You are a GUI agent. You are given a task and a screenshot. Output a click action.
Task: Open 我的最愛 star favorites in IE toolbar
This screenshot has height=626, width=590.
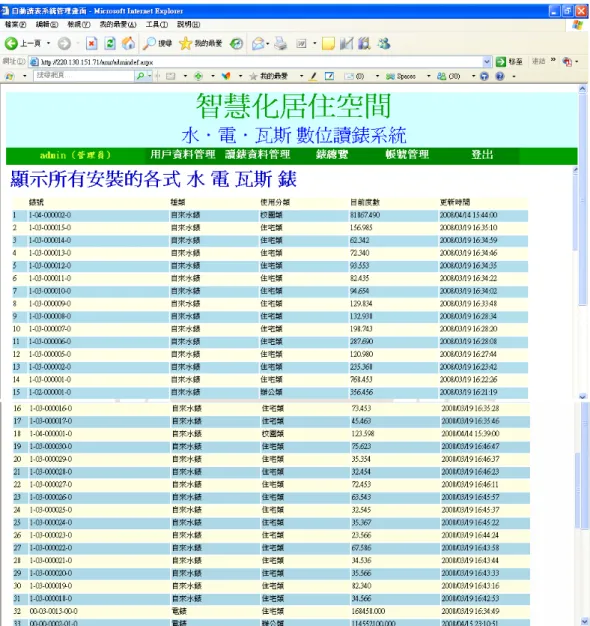click(201, 44)
